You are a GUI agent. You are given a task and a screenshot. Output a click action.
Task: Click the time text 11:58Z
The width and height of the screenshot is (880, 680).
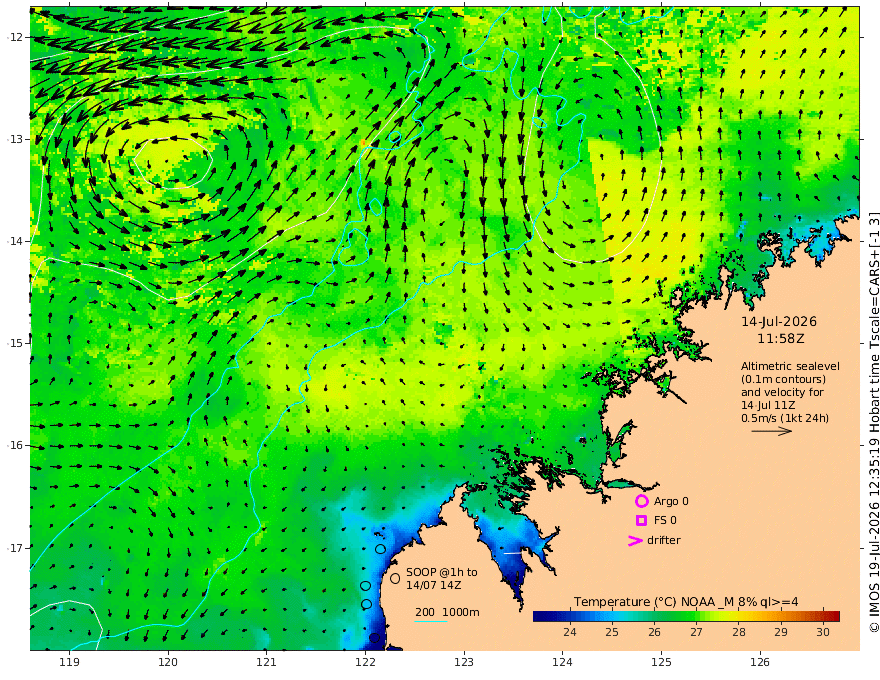(x=781, y=339)
